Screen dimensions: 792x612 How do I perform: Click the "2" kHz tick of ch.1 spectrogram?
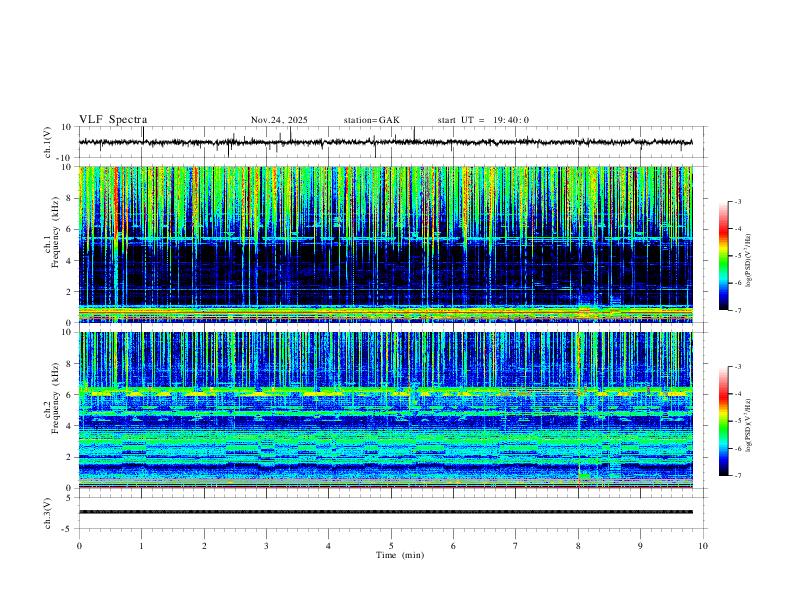(70, 291)
